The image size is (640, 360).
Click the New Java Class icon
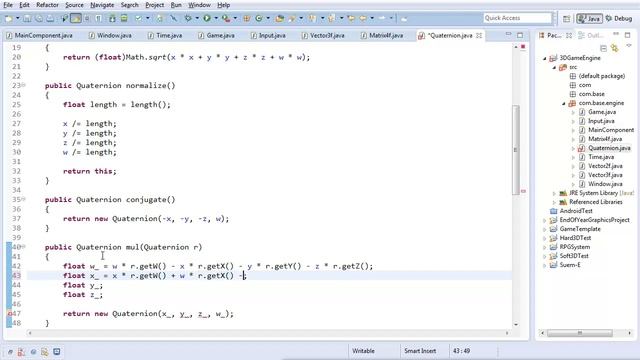[x=259, y=18]
